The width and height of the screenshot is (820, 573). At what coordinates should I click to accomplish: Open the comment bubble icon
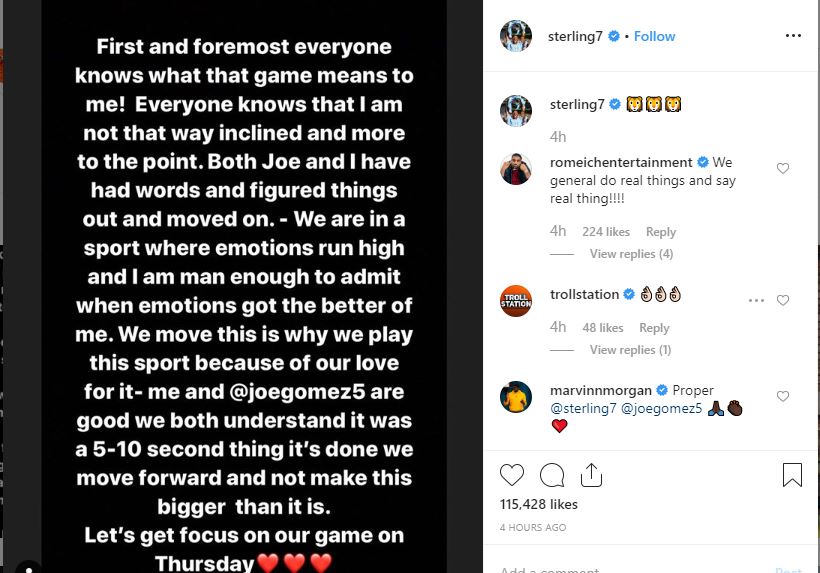tap(551, 475)
